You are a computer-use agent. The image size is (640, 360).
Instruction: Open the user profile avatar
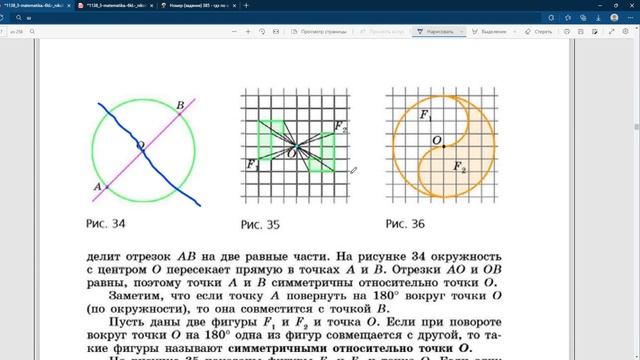(614, 18)
